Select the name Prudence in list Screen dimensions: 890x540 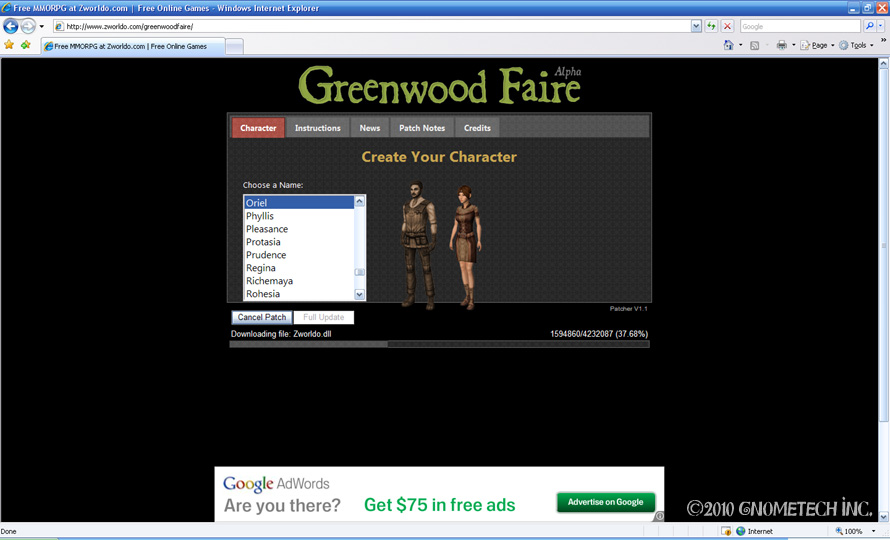pyautogui.click(x=266, y=255)
